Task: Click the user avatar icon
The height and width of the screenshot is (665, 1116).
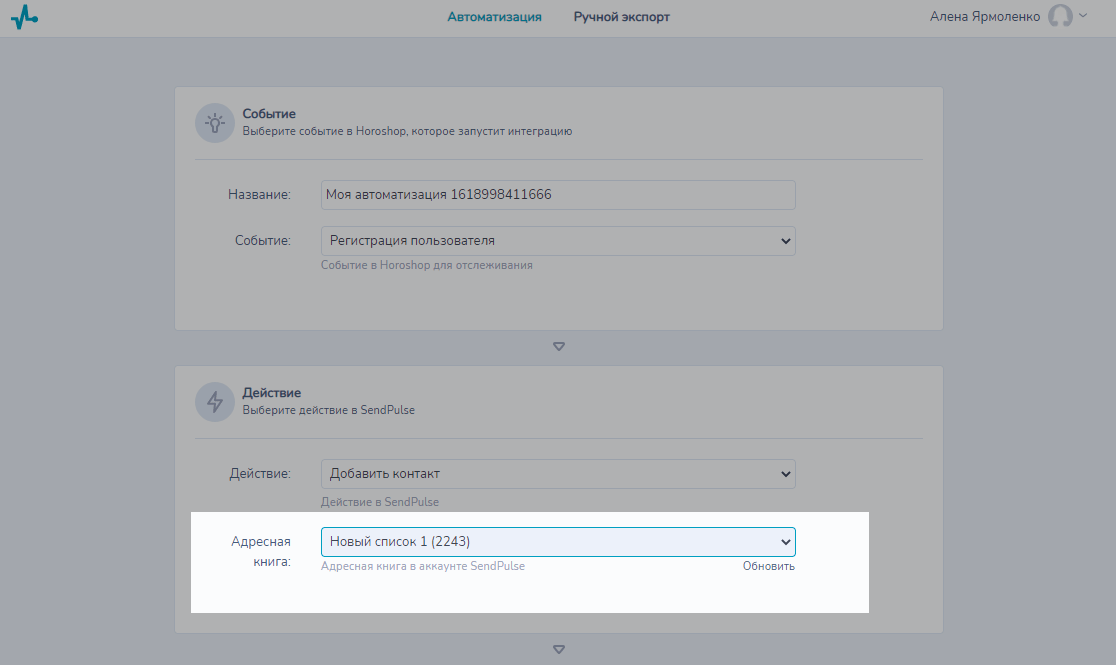Action: click(1060, 17)
